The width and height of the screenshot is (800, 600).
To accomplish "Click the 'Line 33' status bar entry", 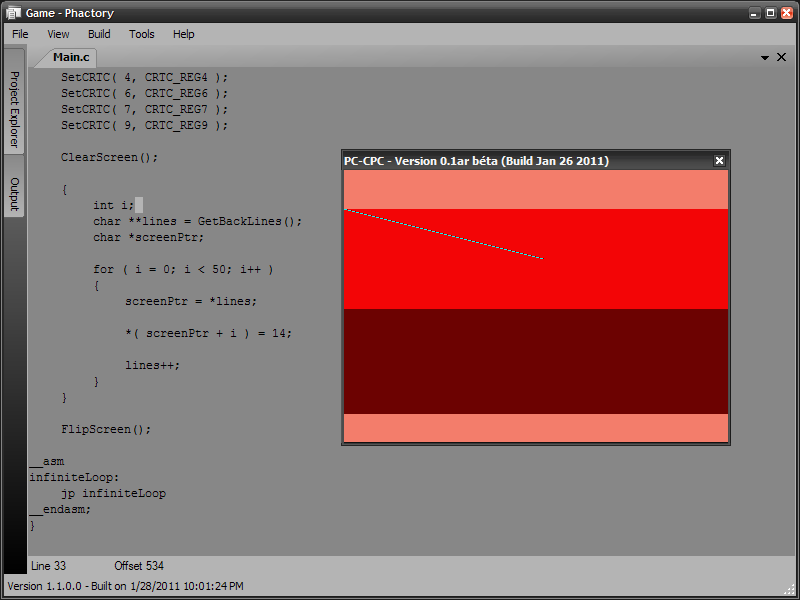I will [x=48, y=566].
